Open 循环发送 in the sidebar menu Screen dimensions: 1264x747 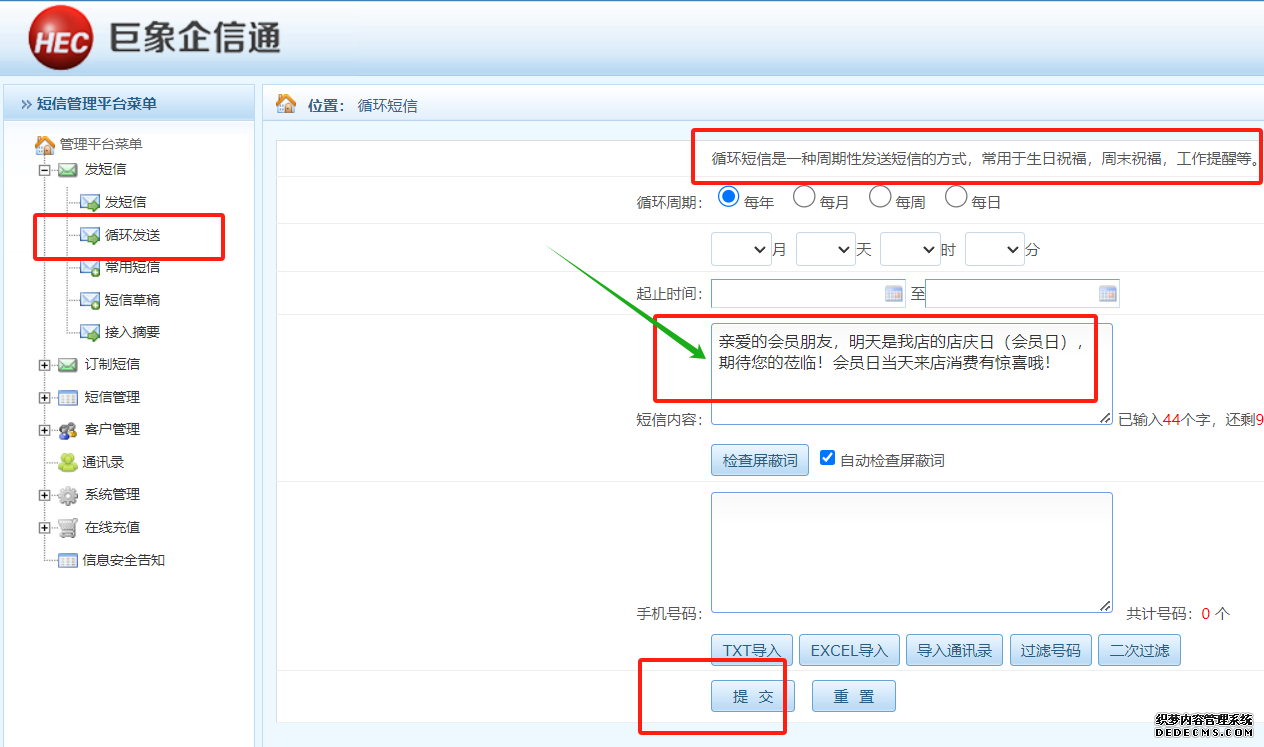point(132,235)
